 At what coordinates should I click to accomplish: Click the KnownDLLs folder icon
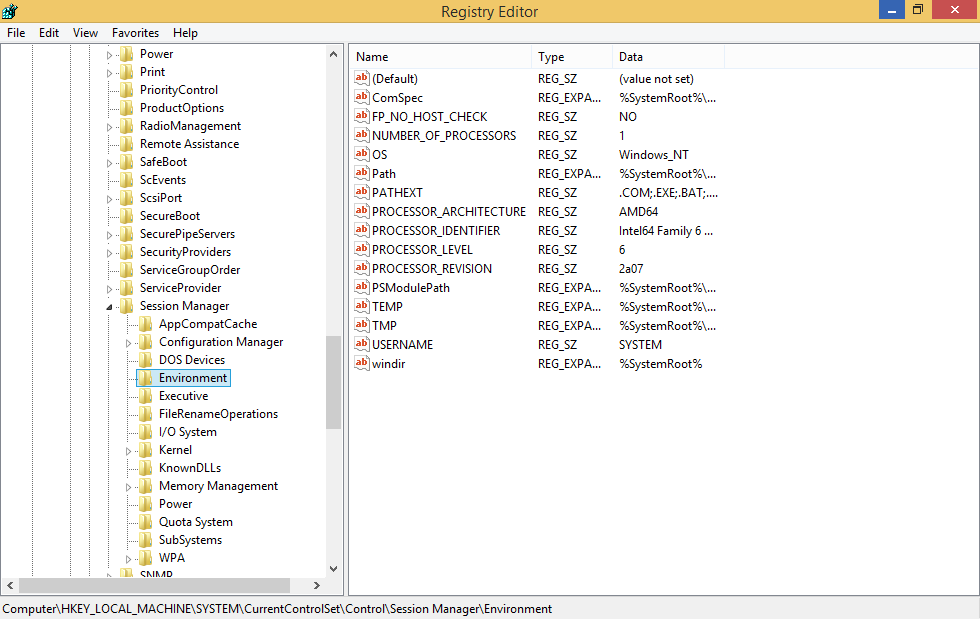[145, 467]
